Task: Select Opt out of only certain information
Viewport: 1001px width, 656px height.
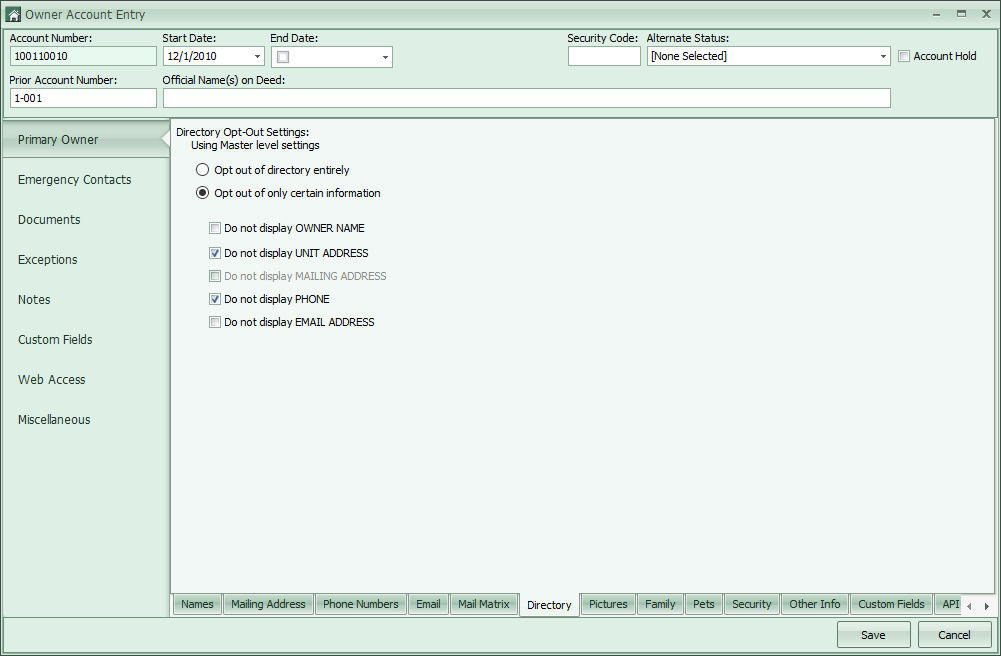Action: click(202, 193)
